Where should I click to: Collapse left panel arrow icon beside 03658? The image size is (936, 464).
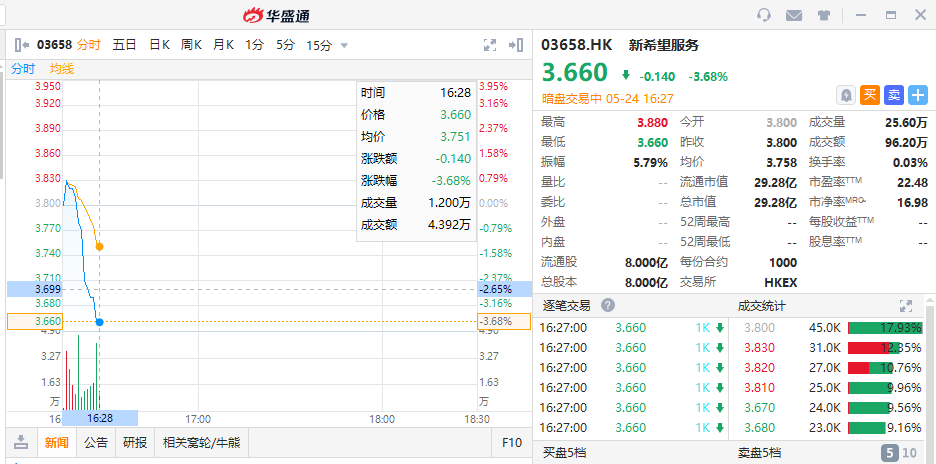click(22, 45)
